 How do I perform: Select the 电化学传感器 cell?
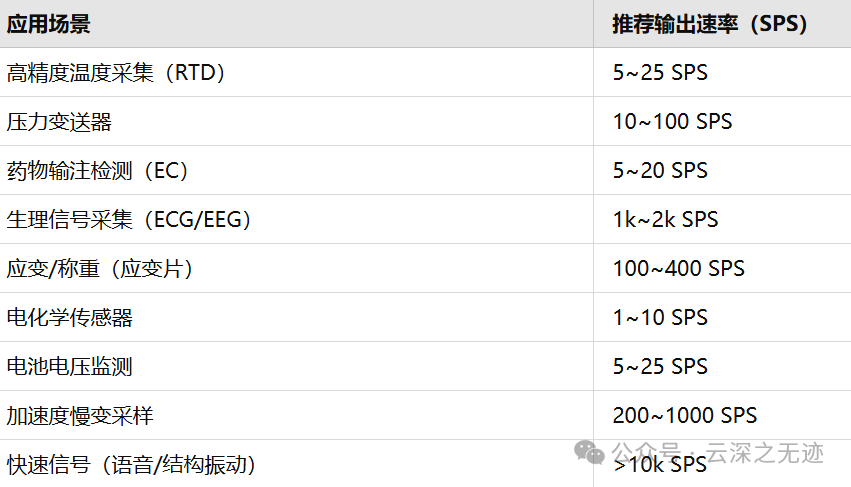pyautogui.click(x=297, y=317)
